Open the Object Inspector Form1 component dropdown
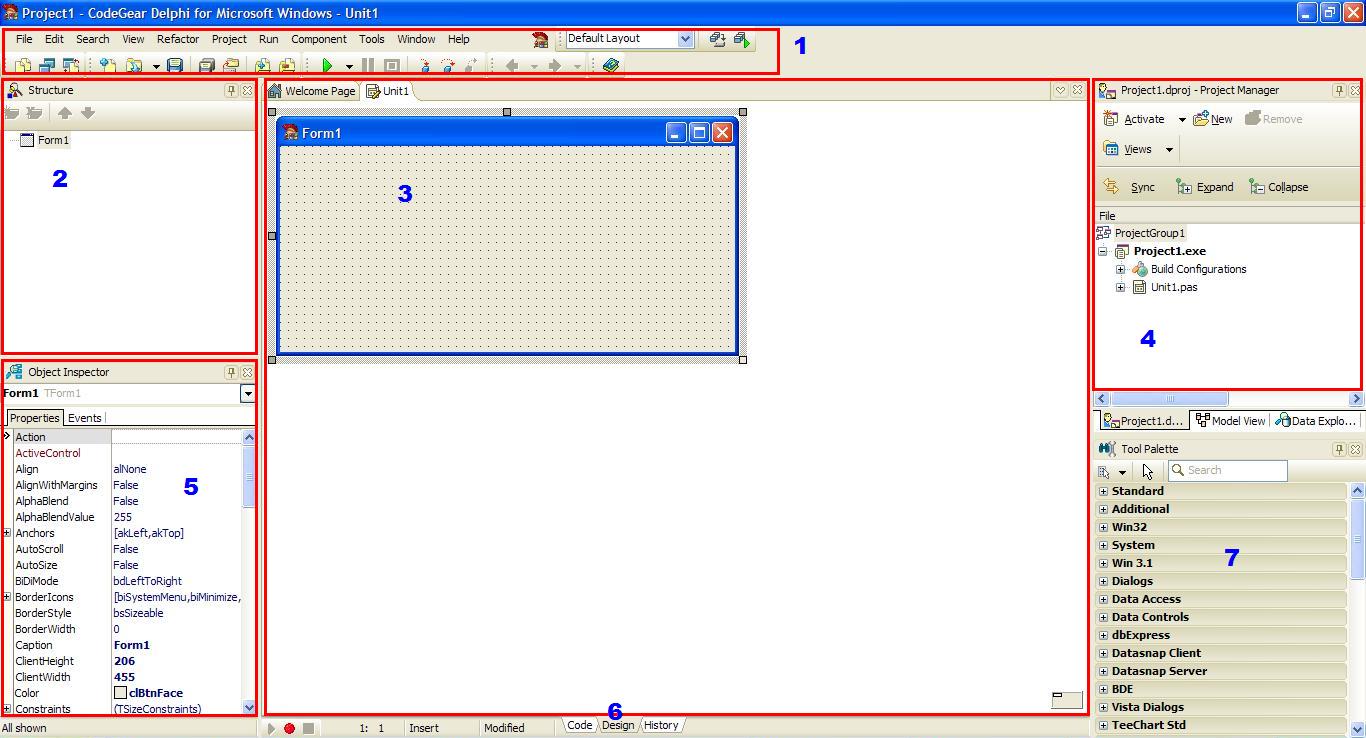This screenshot has height=738, width=1366. [248, 394]
